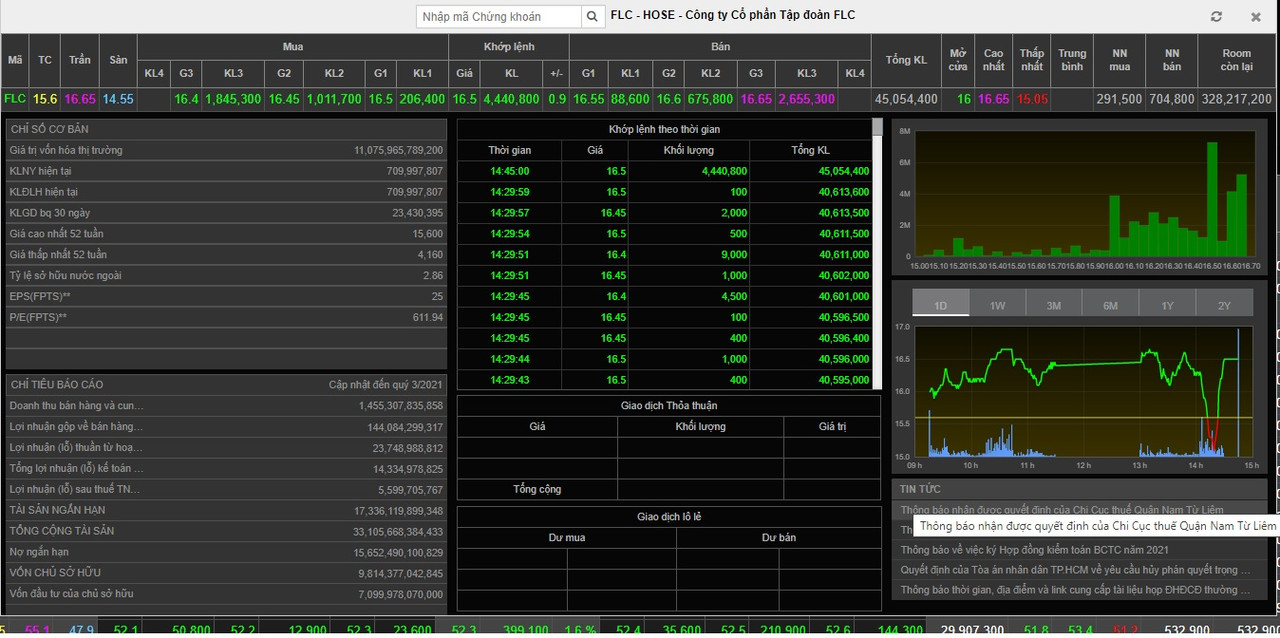This screenshot has height=638, width=1280.
Task: Click buy volume 206,400 cell
Action: pyautogui.click(x=422, y=99)
